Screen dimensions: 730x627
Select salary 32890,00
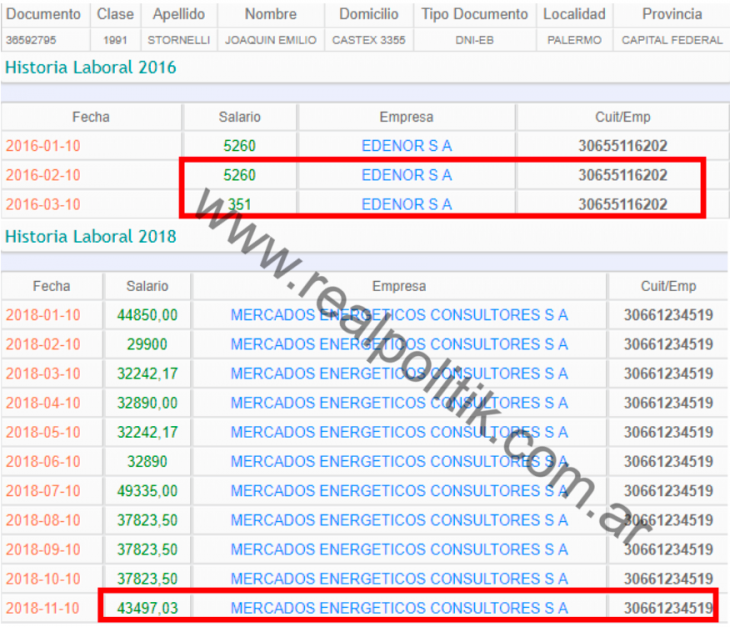(147, 403)
